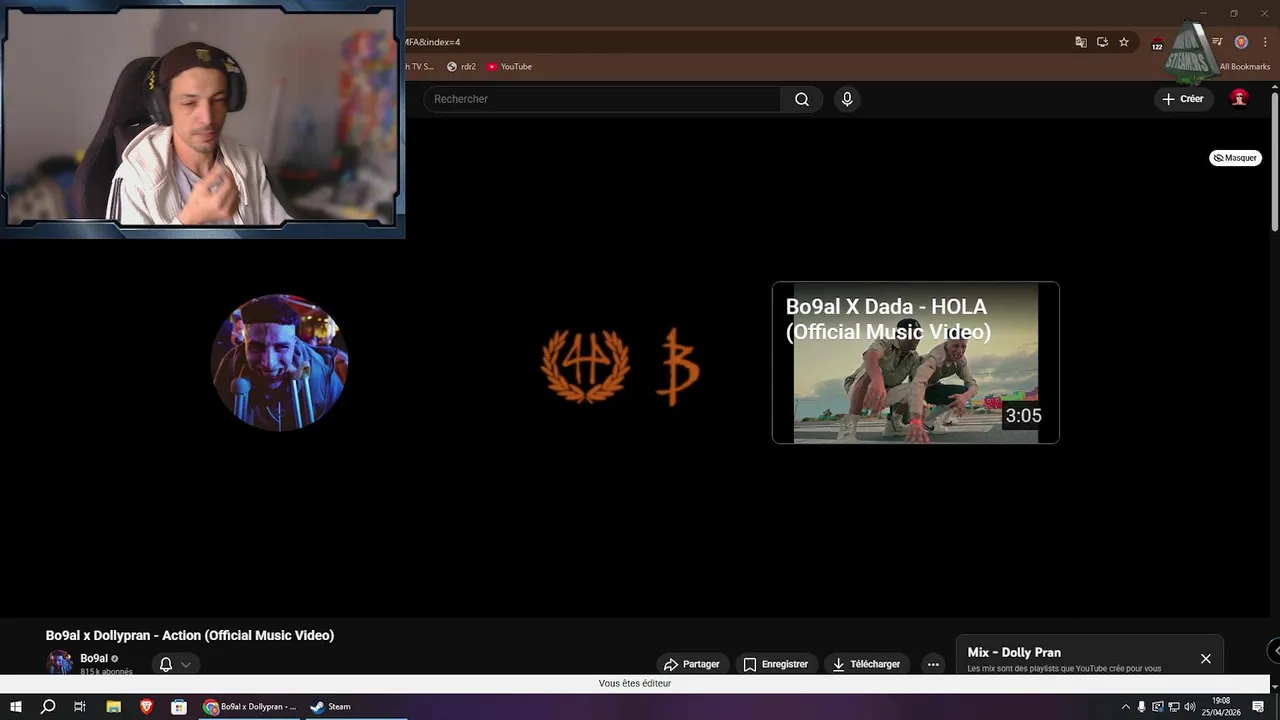Click the YouTube search magnifier button
Viewport: 1280px width, 720px height.
[802, 99]
